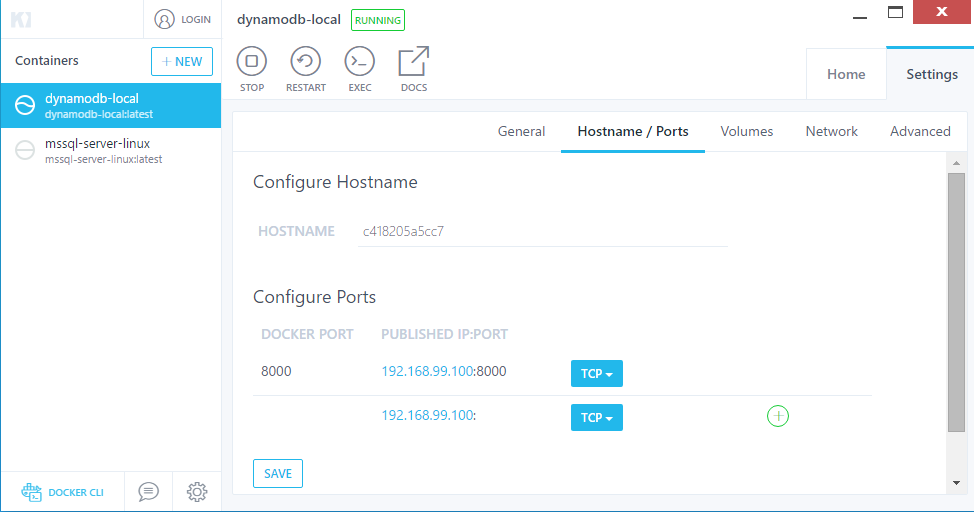
Task: Save the port configuration
Action: click(278, 473)
